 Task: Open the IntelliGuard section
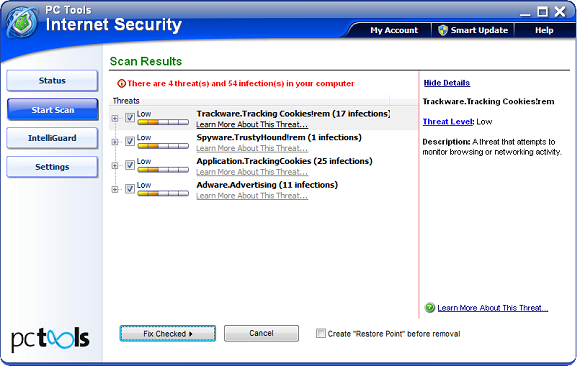tap(52, 138)
